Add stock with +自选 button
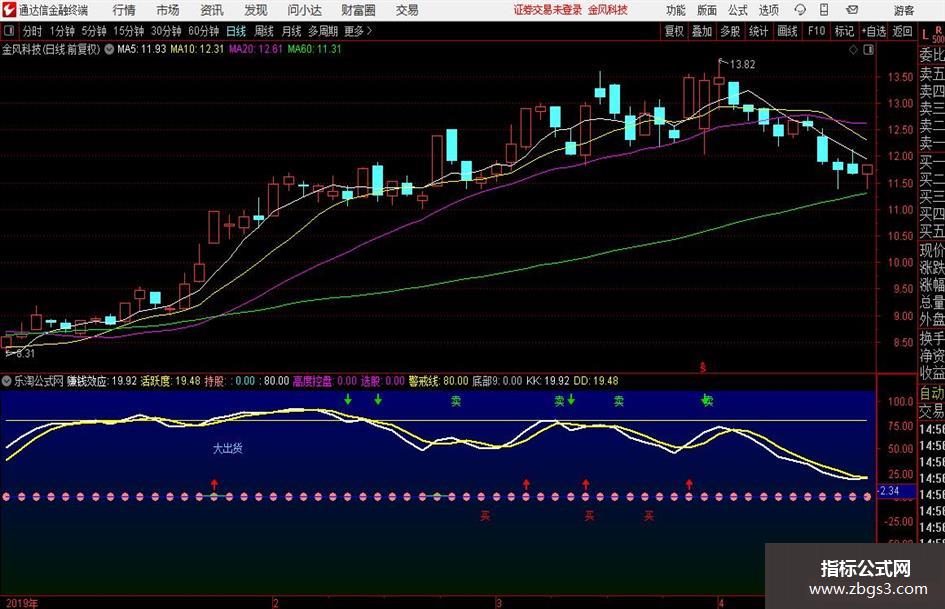Screen dimensions: 945x609 point(874,31)
